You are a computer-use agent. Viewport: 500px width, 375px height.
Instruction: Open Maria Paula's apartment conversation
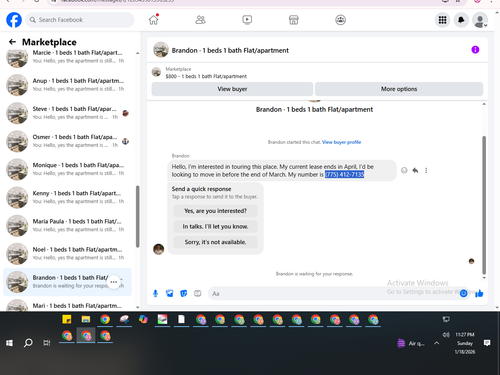(x=67, y=225)
